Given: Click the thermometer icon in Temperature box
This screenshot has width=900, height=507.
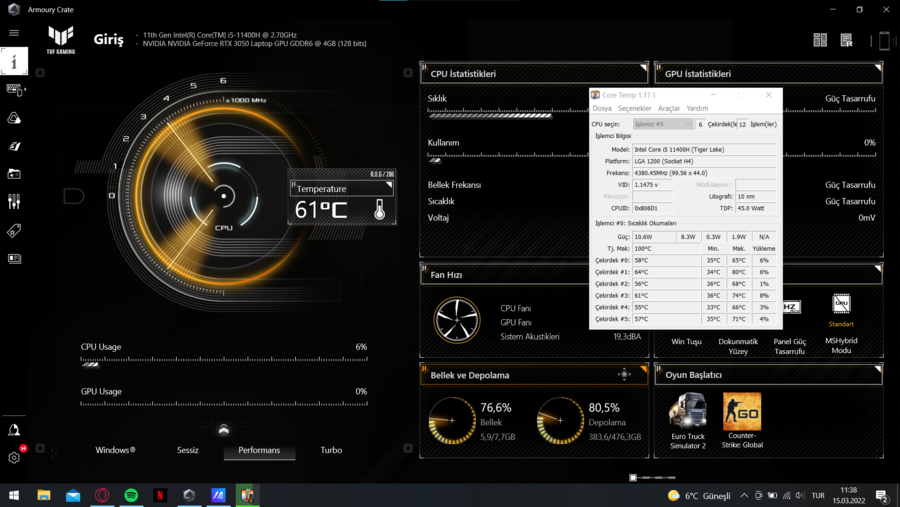Looking at the screenshot, I should (x=379, y=210).
